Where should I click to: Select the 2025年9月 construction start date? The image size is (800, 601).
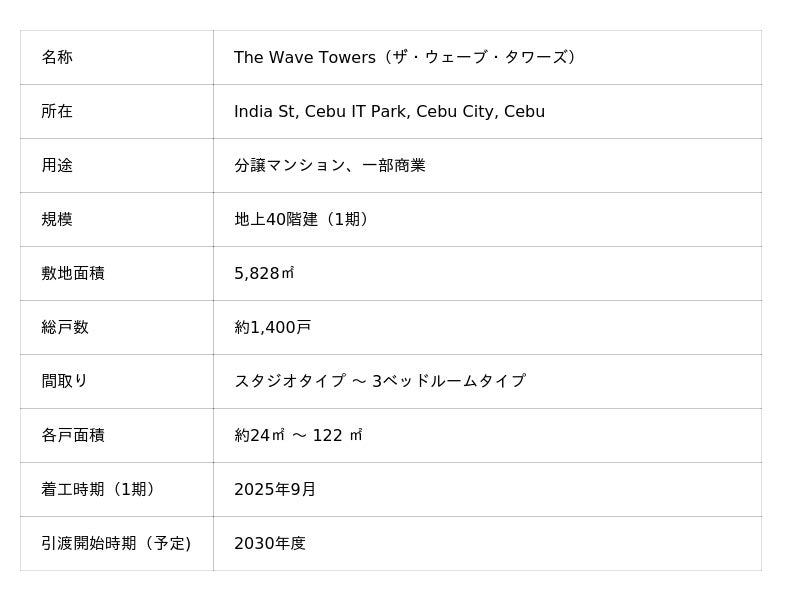[x=275, y=490]
